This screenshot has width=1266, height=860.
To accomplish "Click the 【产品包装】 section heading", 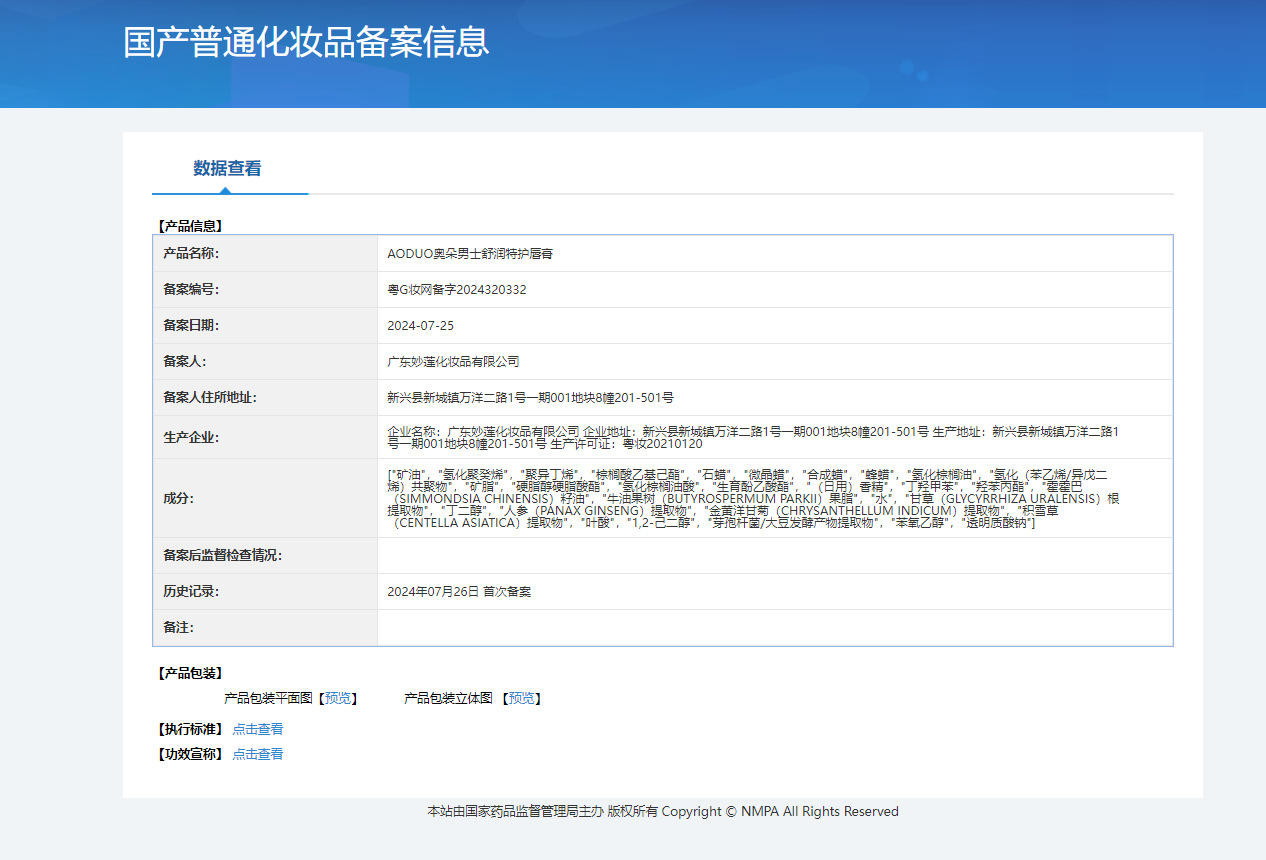I will (190, 673).
